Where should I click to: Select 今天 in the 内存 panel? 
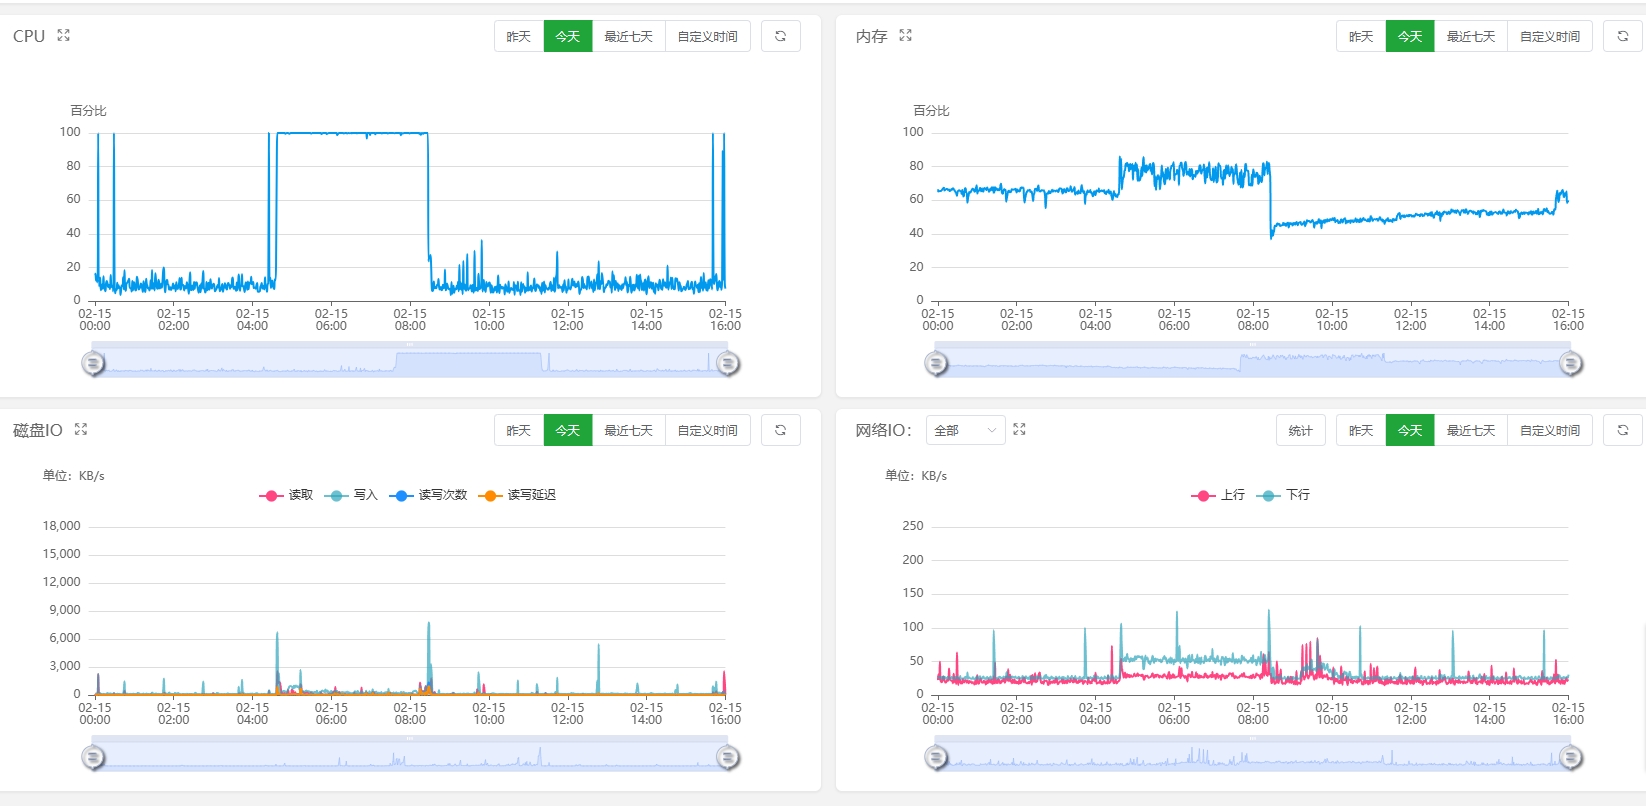(1410, 36)
